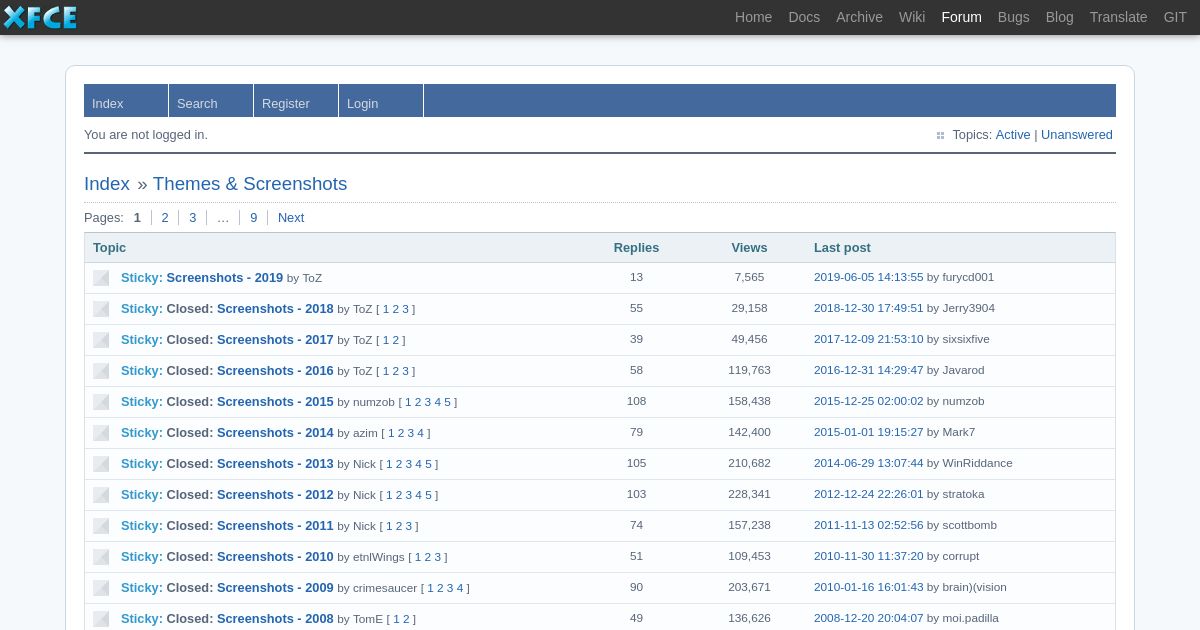Show Active topics
The image size is (1200, 630).
click(x=1012, y=135)
